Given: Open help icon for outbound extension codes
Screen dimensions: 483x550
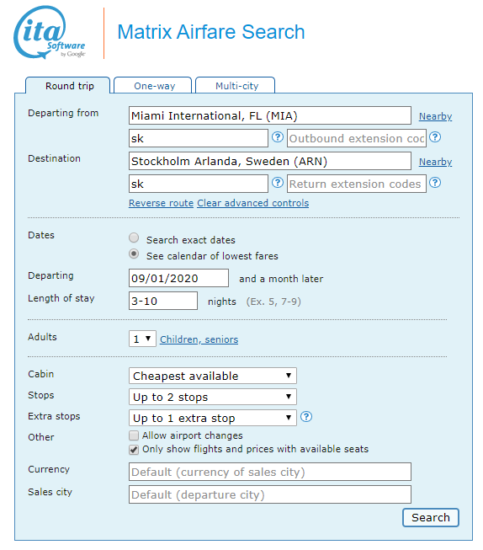Looking at the screenshot, I should [435, 137].
